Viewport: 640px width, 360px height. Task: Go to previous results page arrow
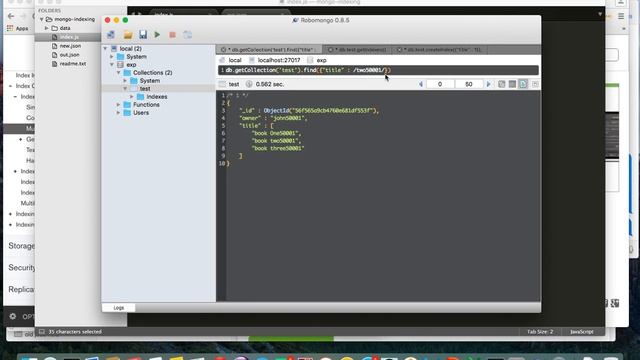pos(420,84)
